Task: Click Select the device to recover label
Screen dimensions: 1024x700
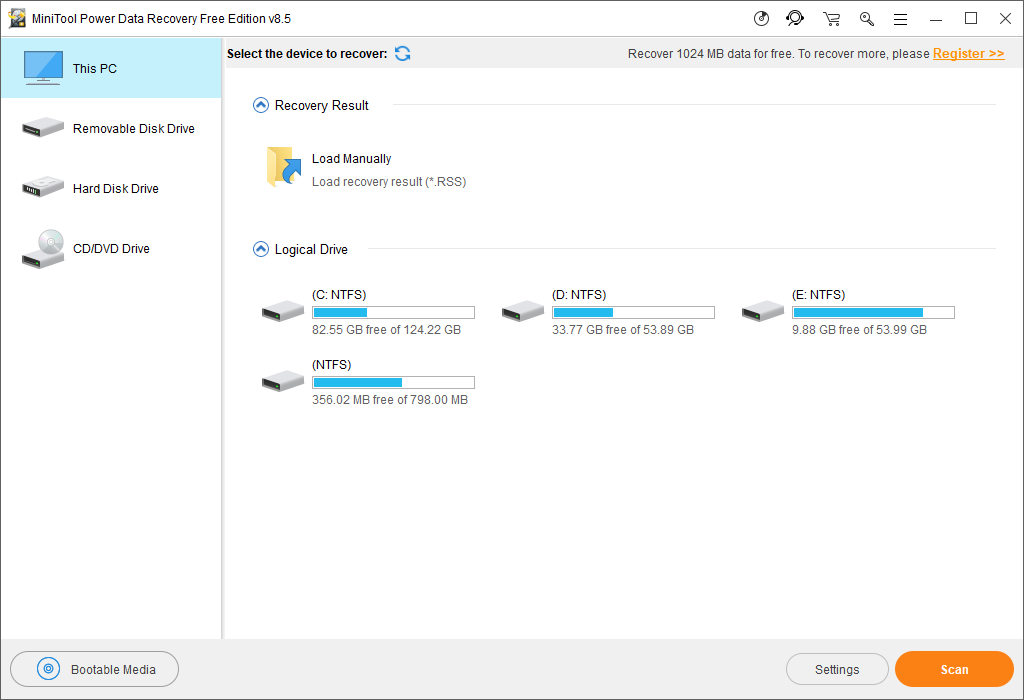Action: (307, 54)
